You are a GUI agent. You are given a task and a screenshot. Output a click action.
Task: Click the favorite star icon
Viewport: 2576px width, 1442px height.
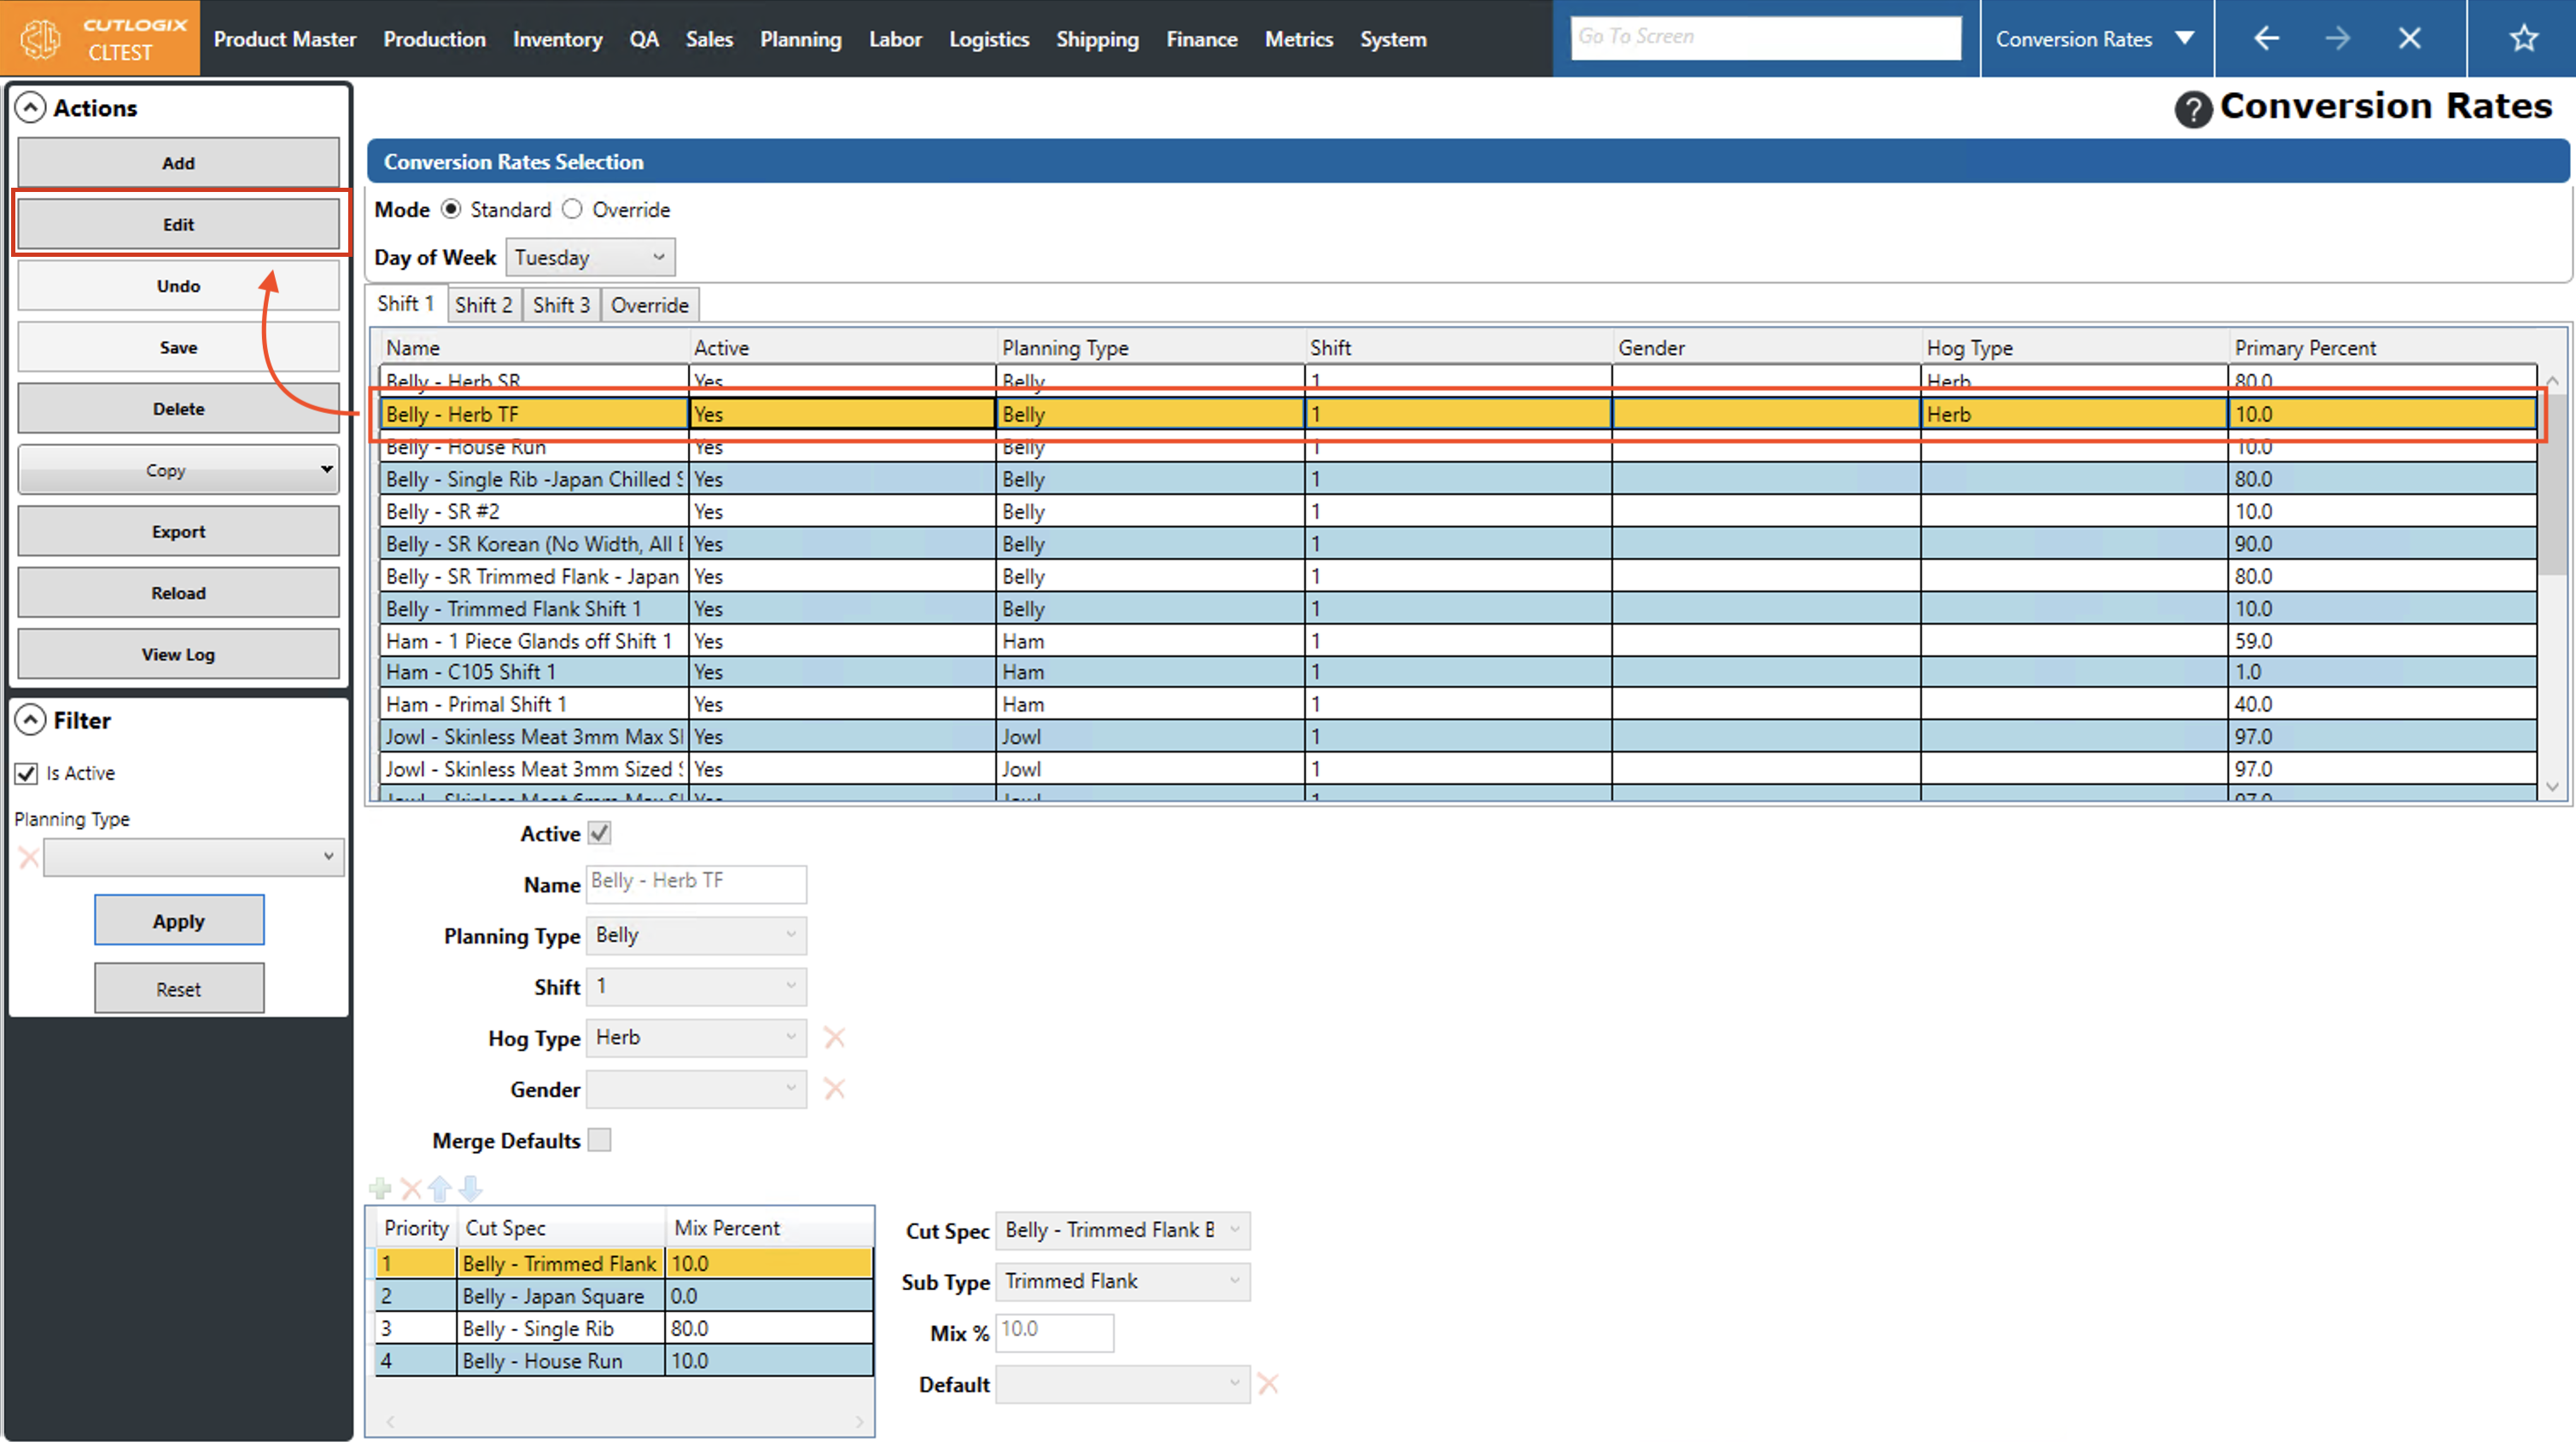click(x=2523, y=39)
